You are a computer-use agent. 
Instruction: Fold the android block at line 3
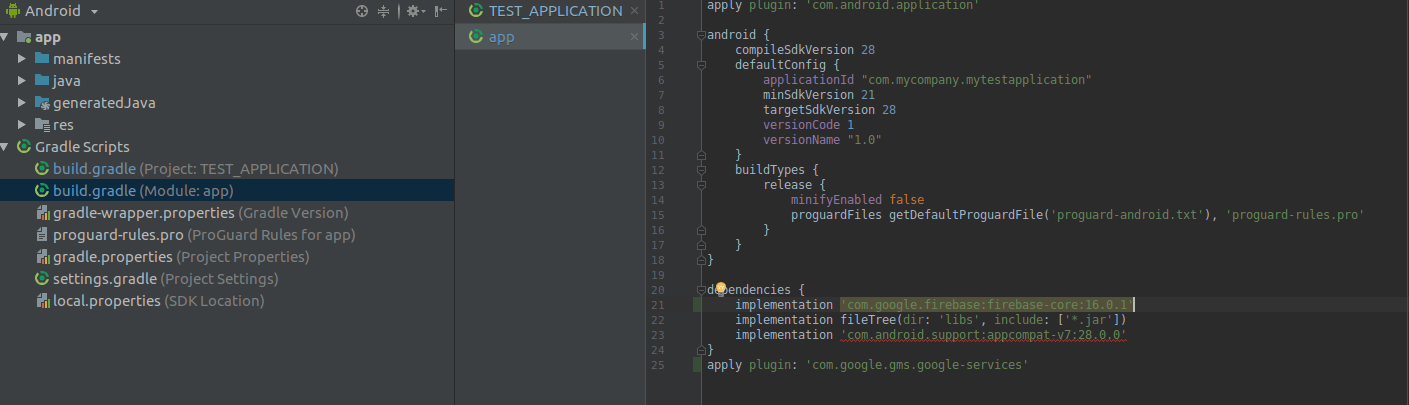point(701,35)
